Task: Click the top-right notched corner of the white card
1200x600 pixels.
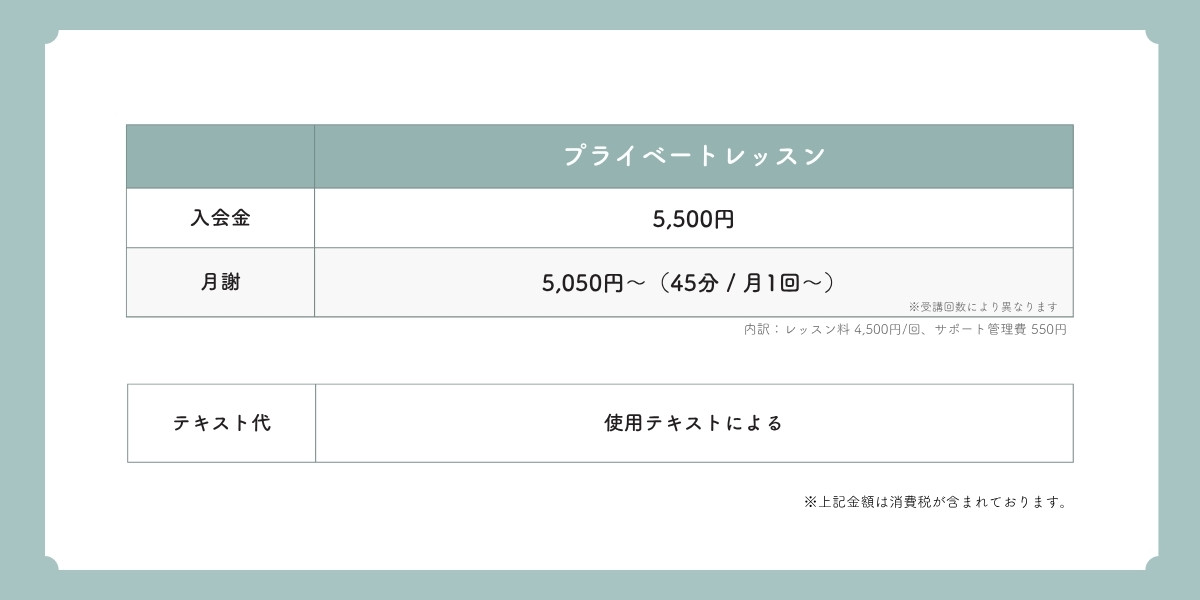Action: point(1148,37)
